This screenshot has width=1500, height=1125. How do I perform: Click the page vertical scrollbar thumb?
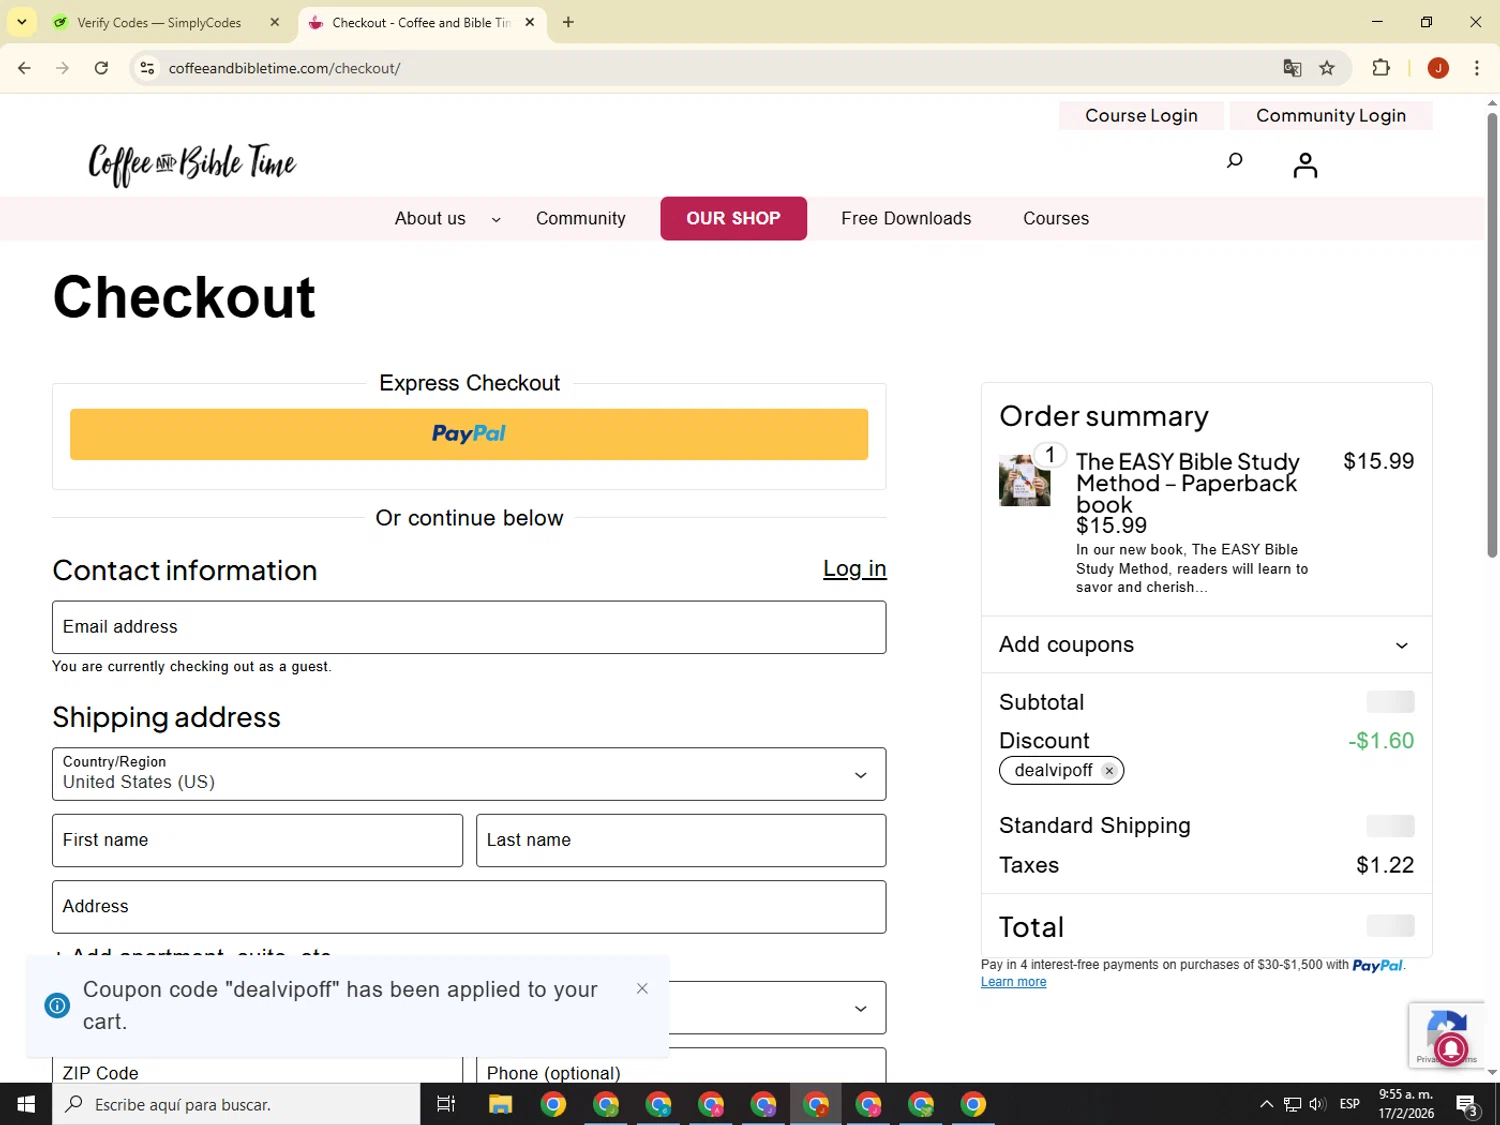1491,335
